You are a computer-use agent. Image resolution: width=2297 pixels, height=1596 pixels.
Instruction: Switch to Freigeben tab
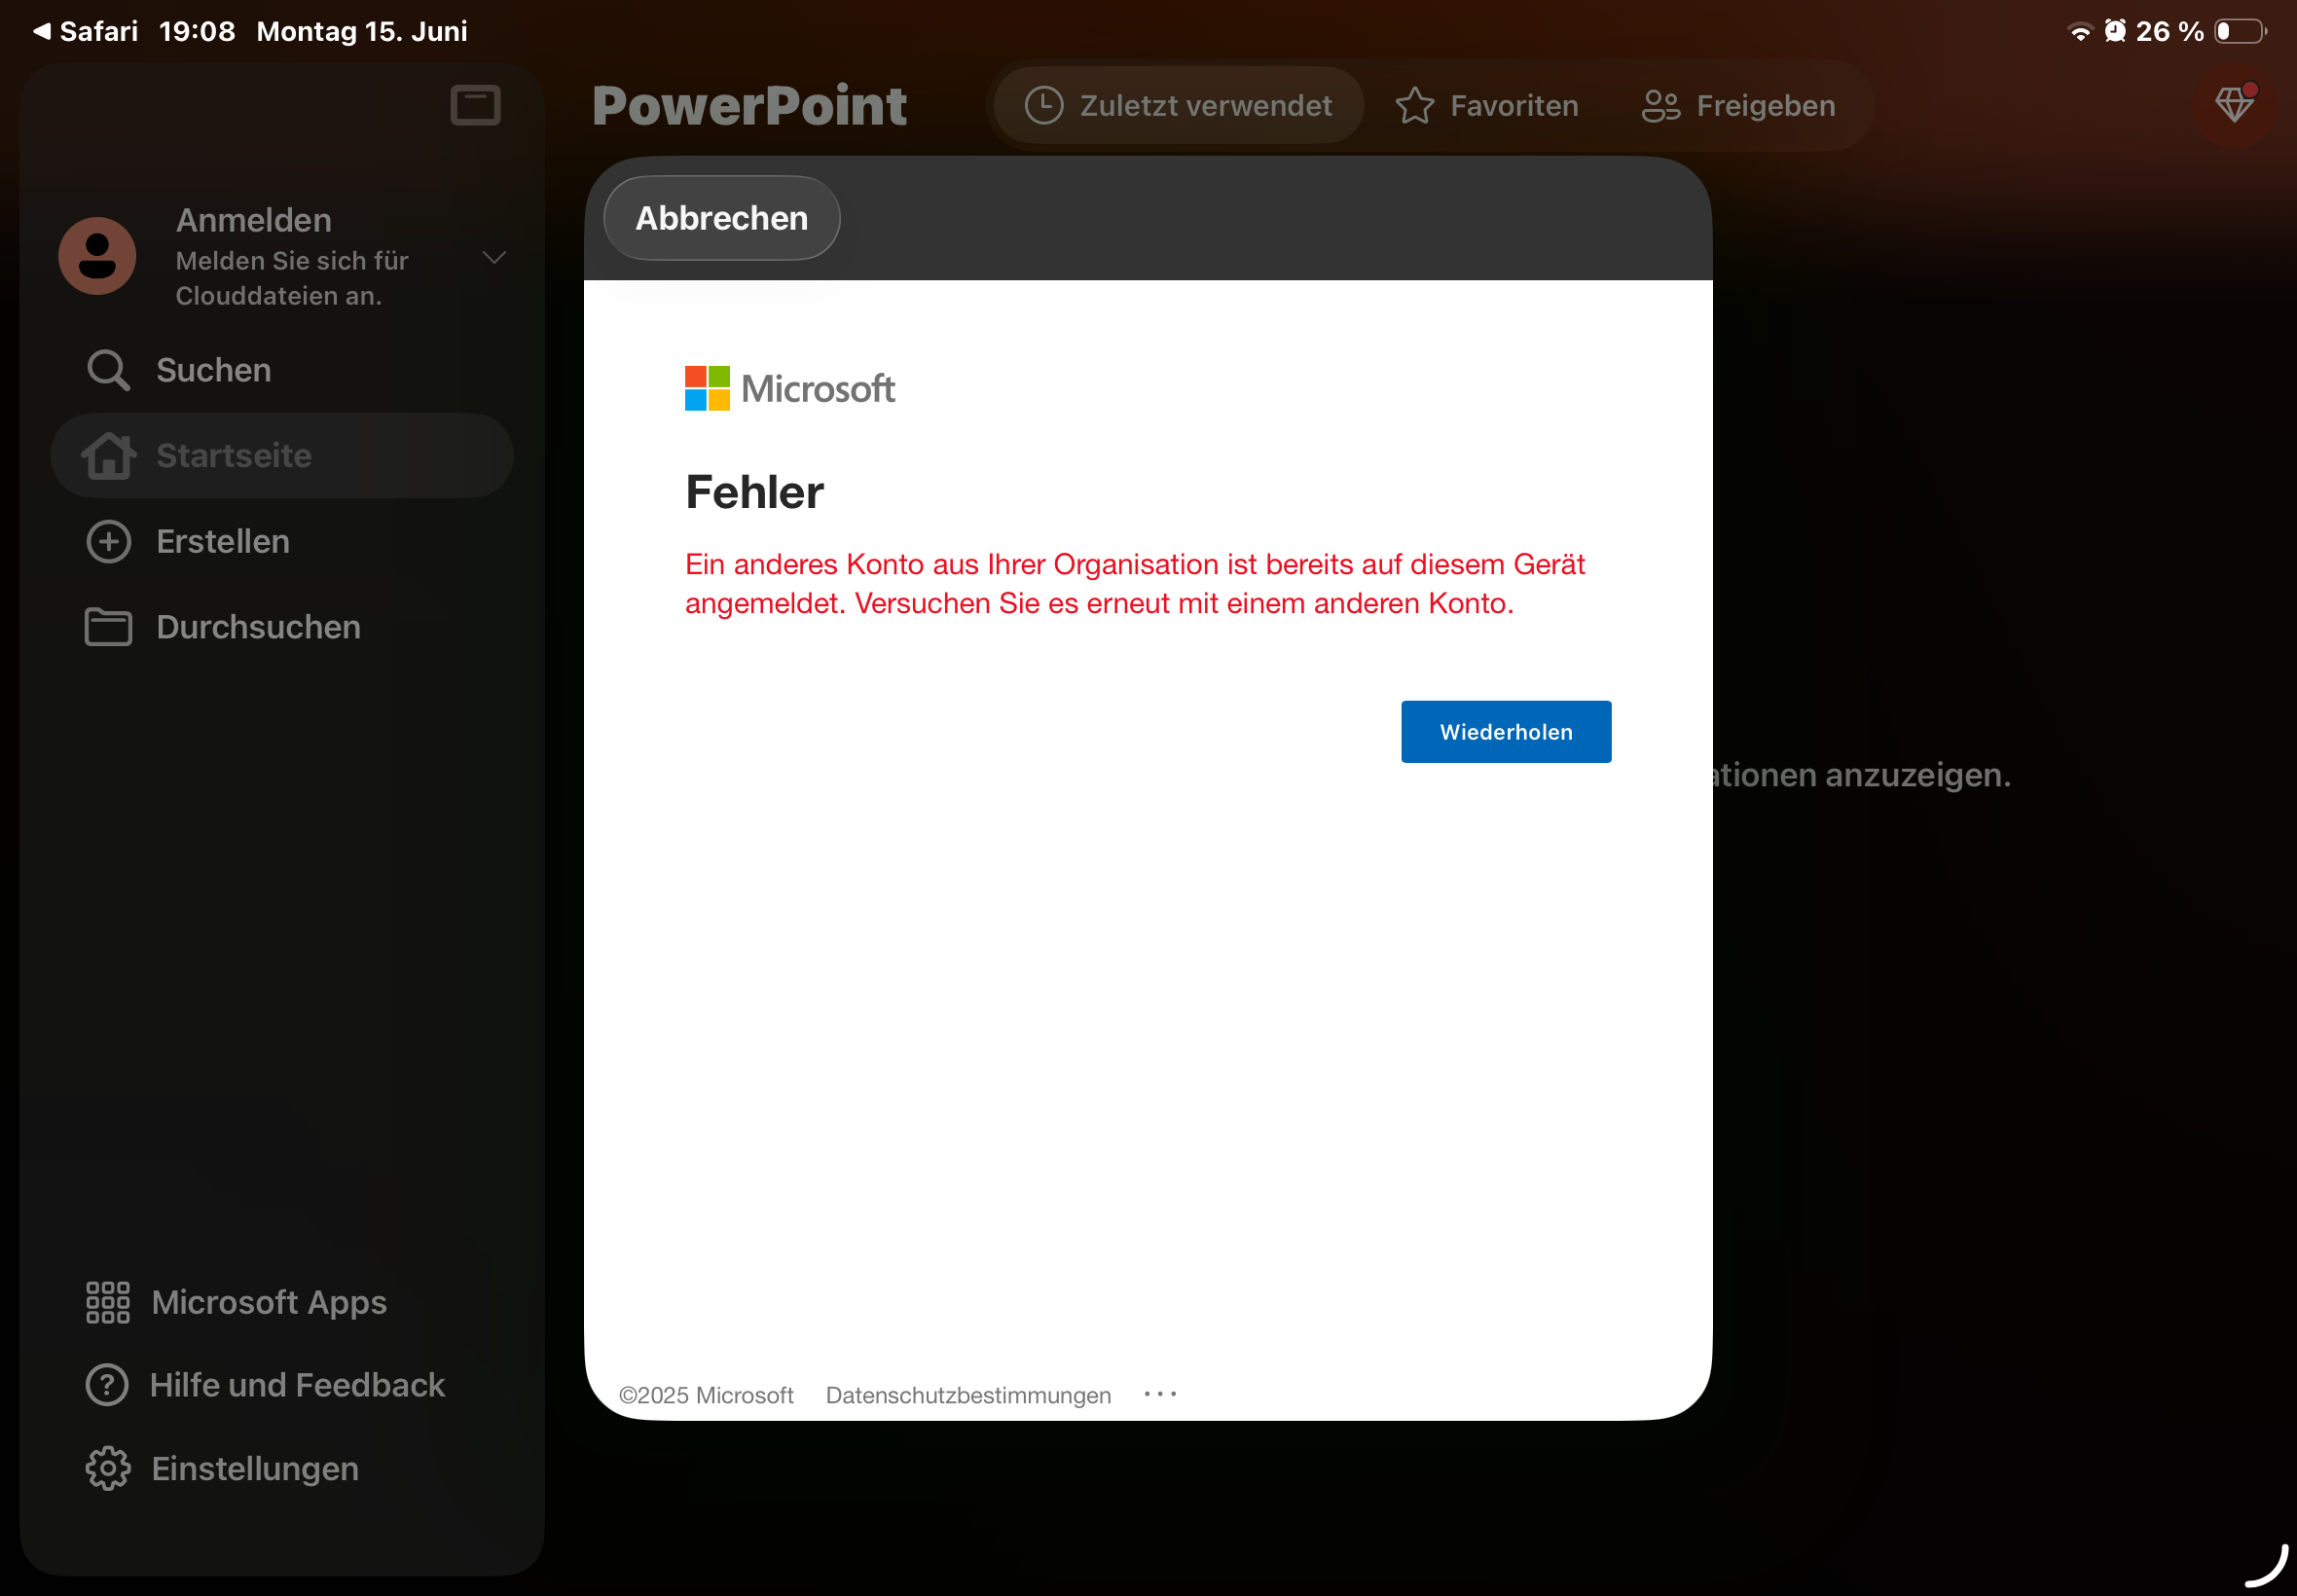point(1738,105)
